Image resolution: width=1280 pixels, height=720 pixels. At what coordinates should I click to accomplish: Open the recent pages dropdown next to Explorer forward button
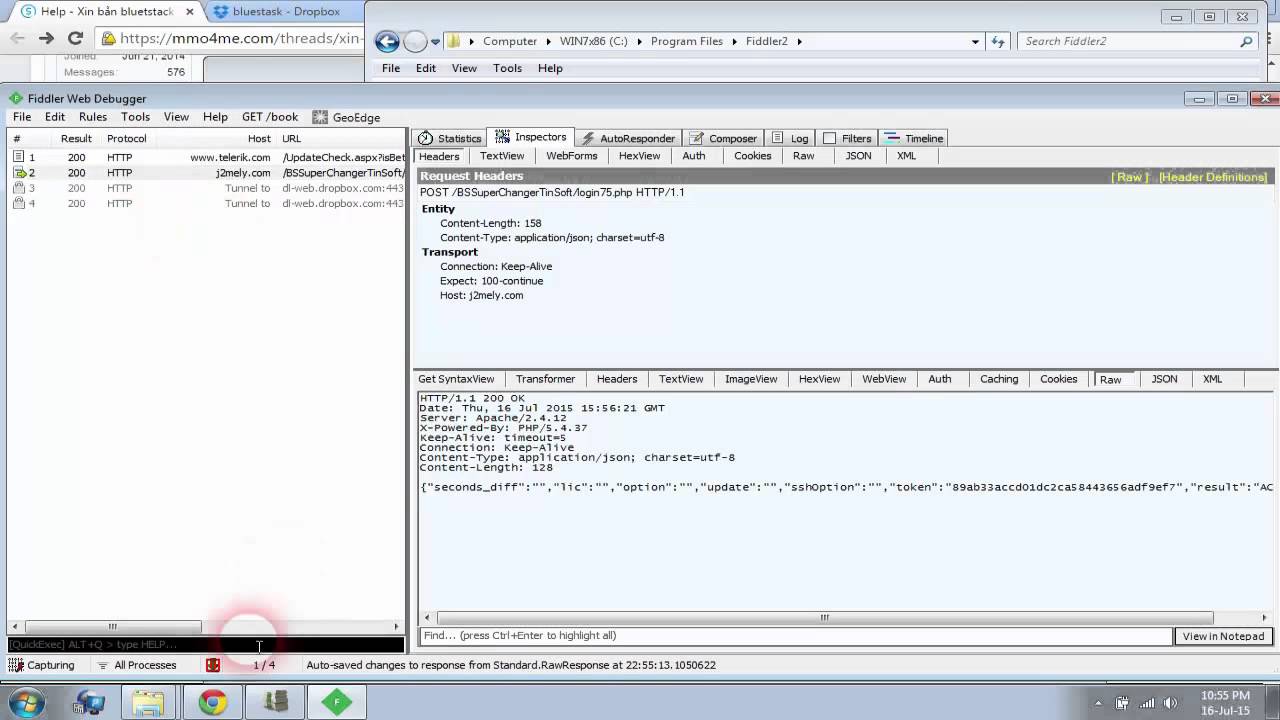point(436,42)
